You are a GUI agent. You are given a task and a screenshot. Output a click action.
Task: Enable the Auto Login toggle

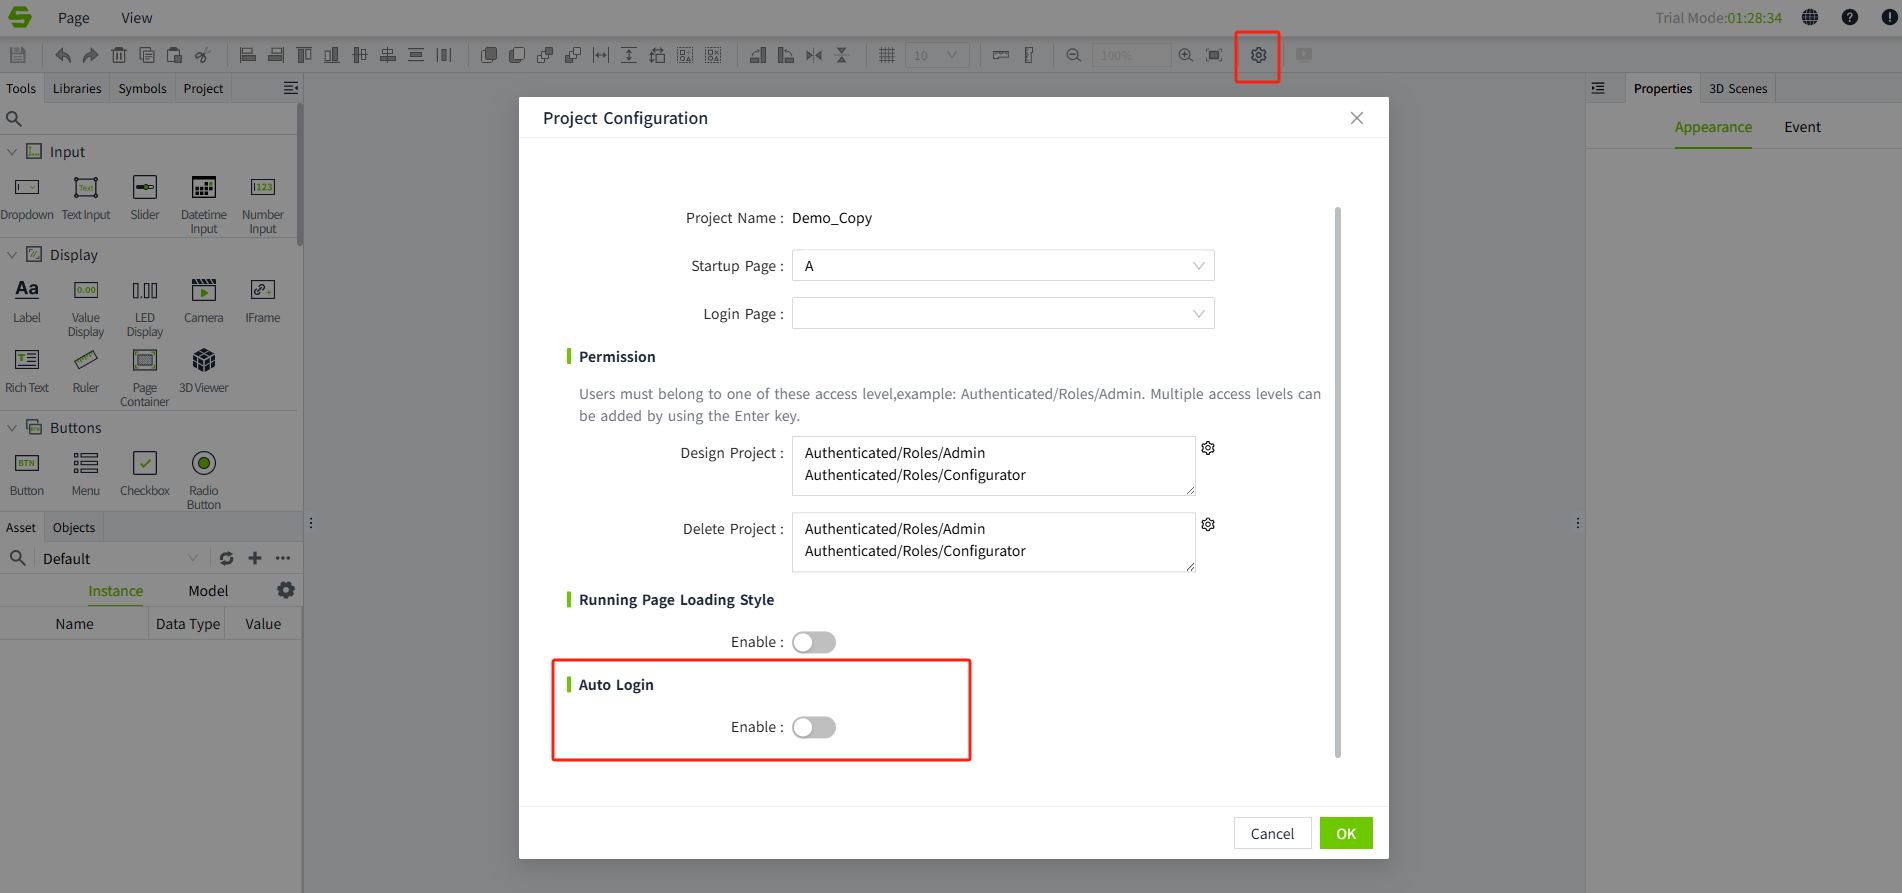coord(813,727)
